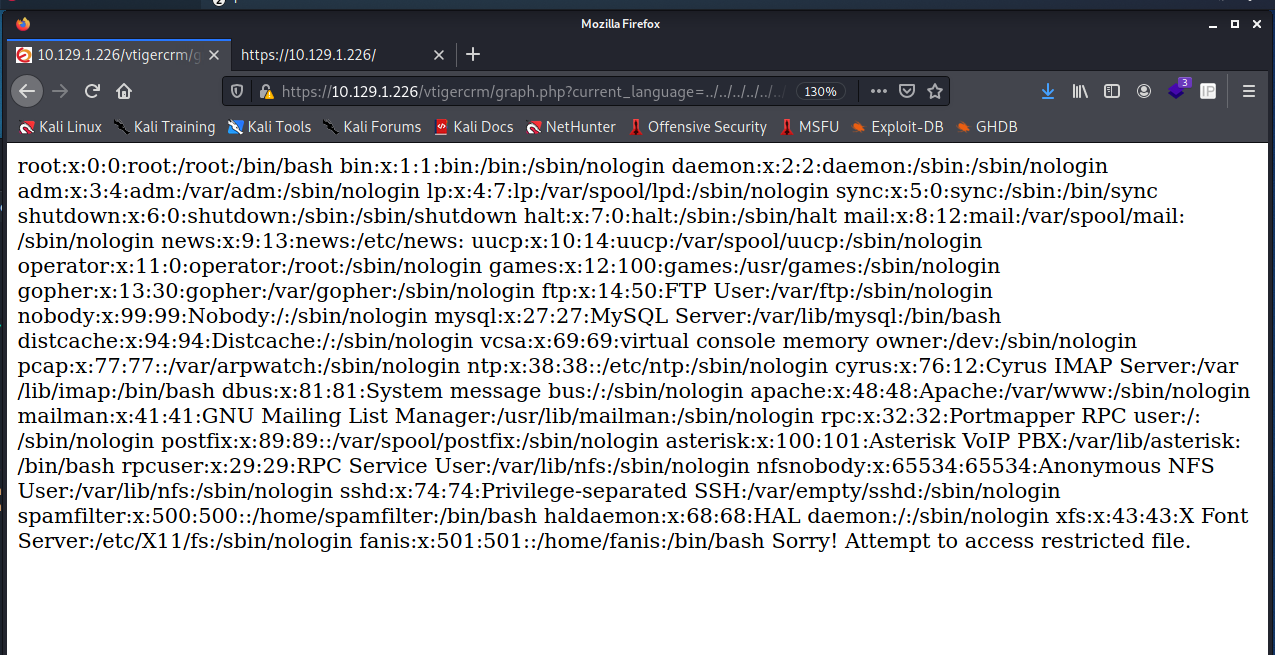The image size is (1275, 655).
Task: Open the Firefox hamburger application menu
Action: 1248,91
